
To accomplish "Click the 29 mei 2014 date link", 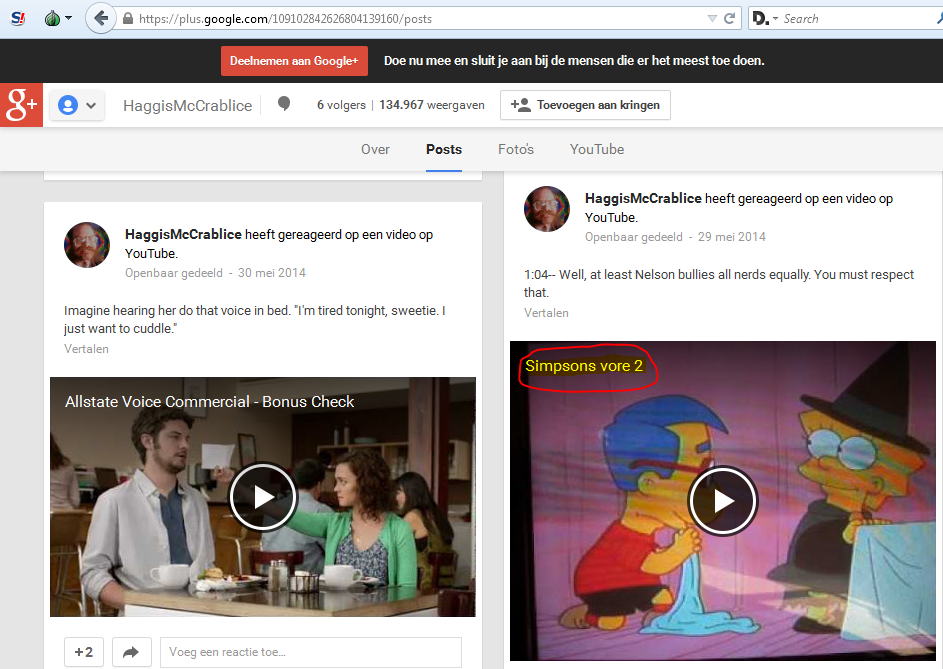I will (732, 237).
